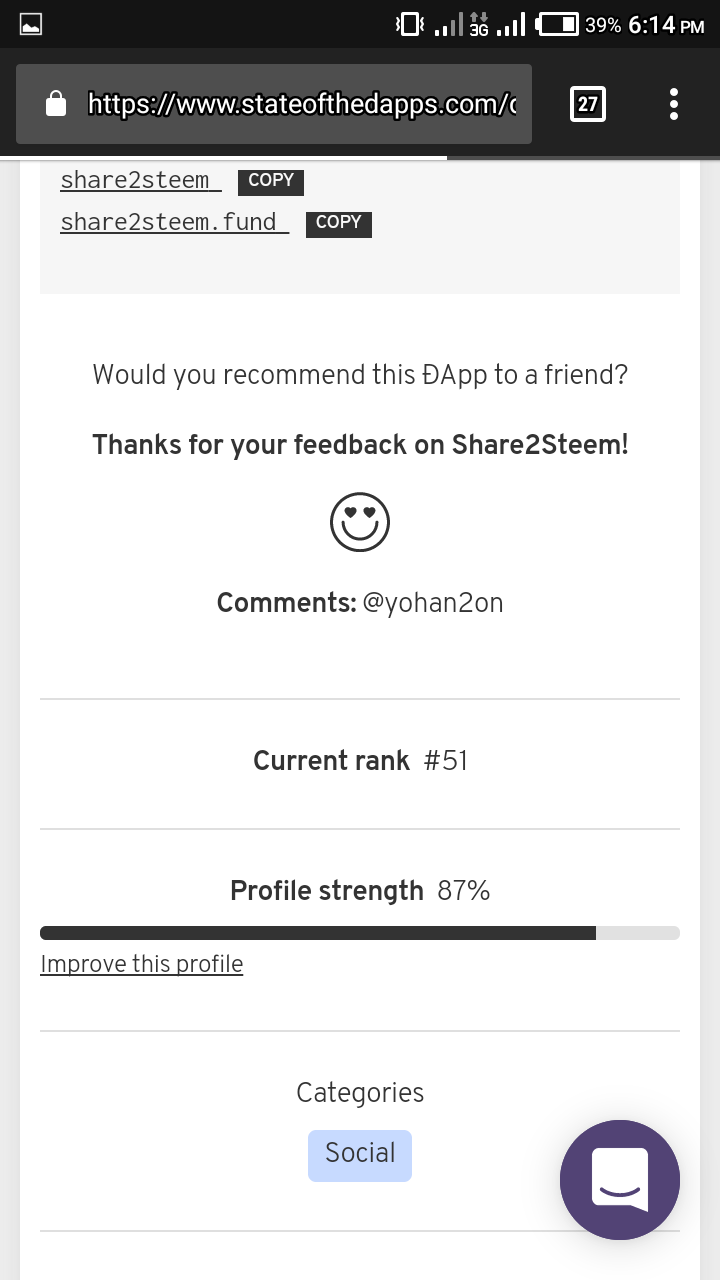The height and width of the screenshot is (1280, 720).
Task: Tap the padlock site security icon
Action: (57, 103)
